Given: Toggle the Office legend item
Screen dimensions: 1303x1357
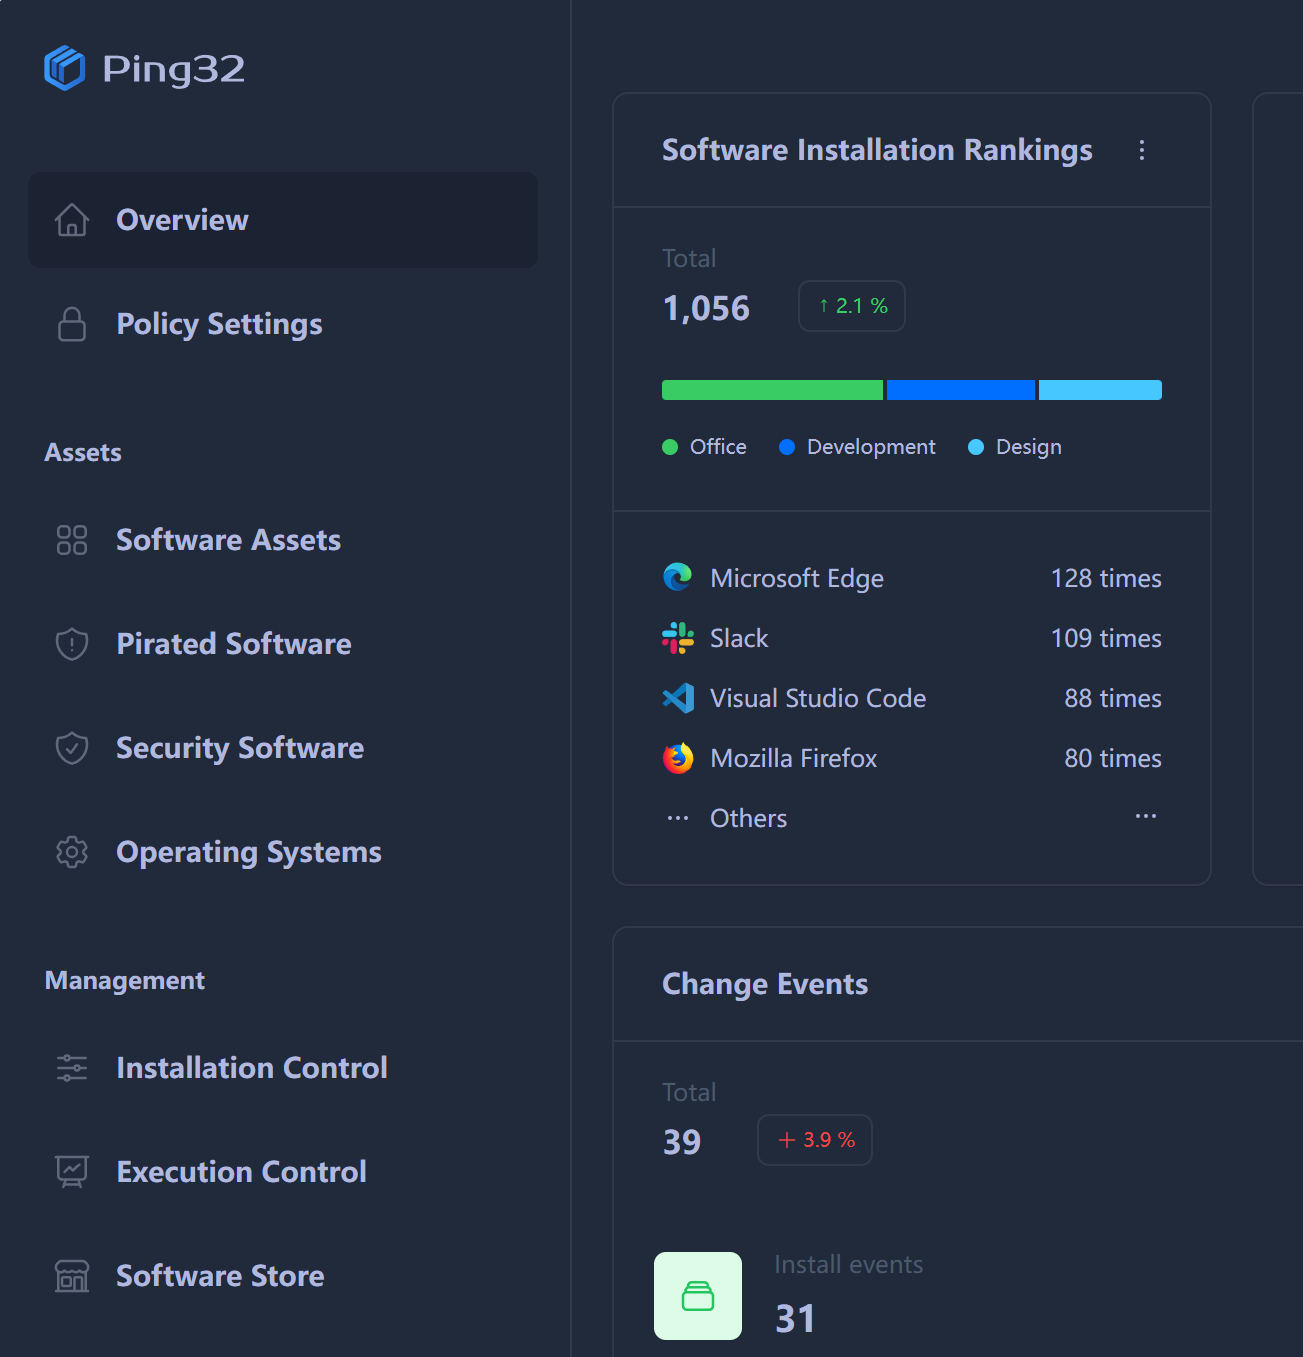Looking at the screenshot, I should 705,447.
